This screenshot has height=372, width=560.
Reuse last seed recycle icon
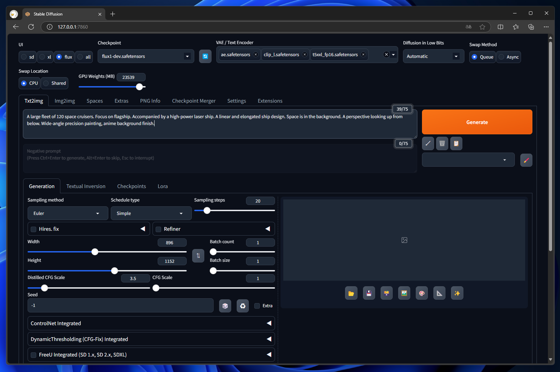point(242,306)
